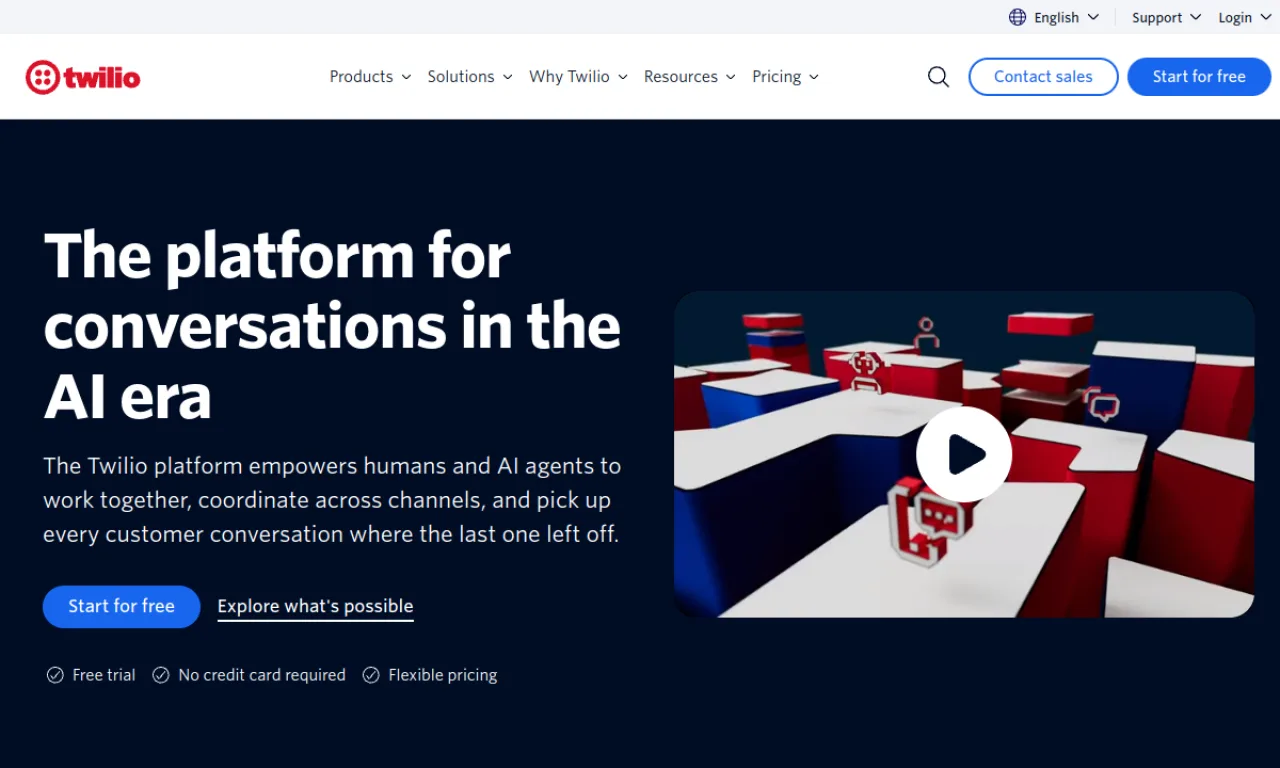Click the globe language icon
Screen dimensions: 1280x768
point(1017,17)
